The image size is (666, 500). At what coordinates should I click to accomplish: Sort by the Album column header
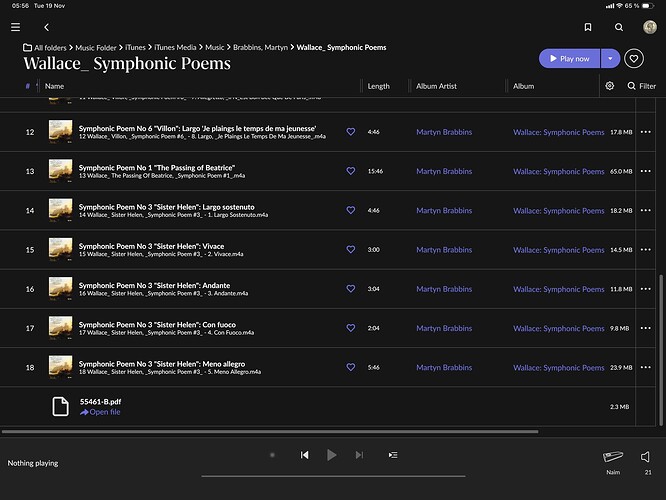(x=523, y=86)
